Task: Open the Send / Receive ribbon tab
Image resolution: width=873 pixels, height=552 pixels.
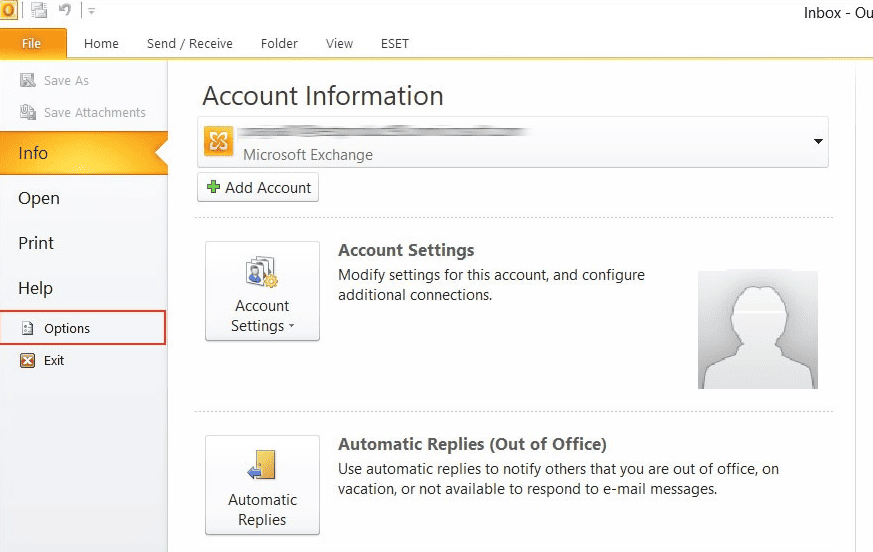Action: [x=189, y=43]
